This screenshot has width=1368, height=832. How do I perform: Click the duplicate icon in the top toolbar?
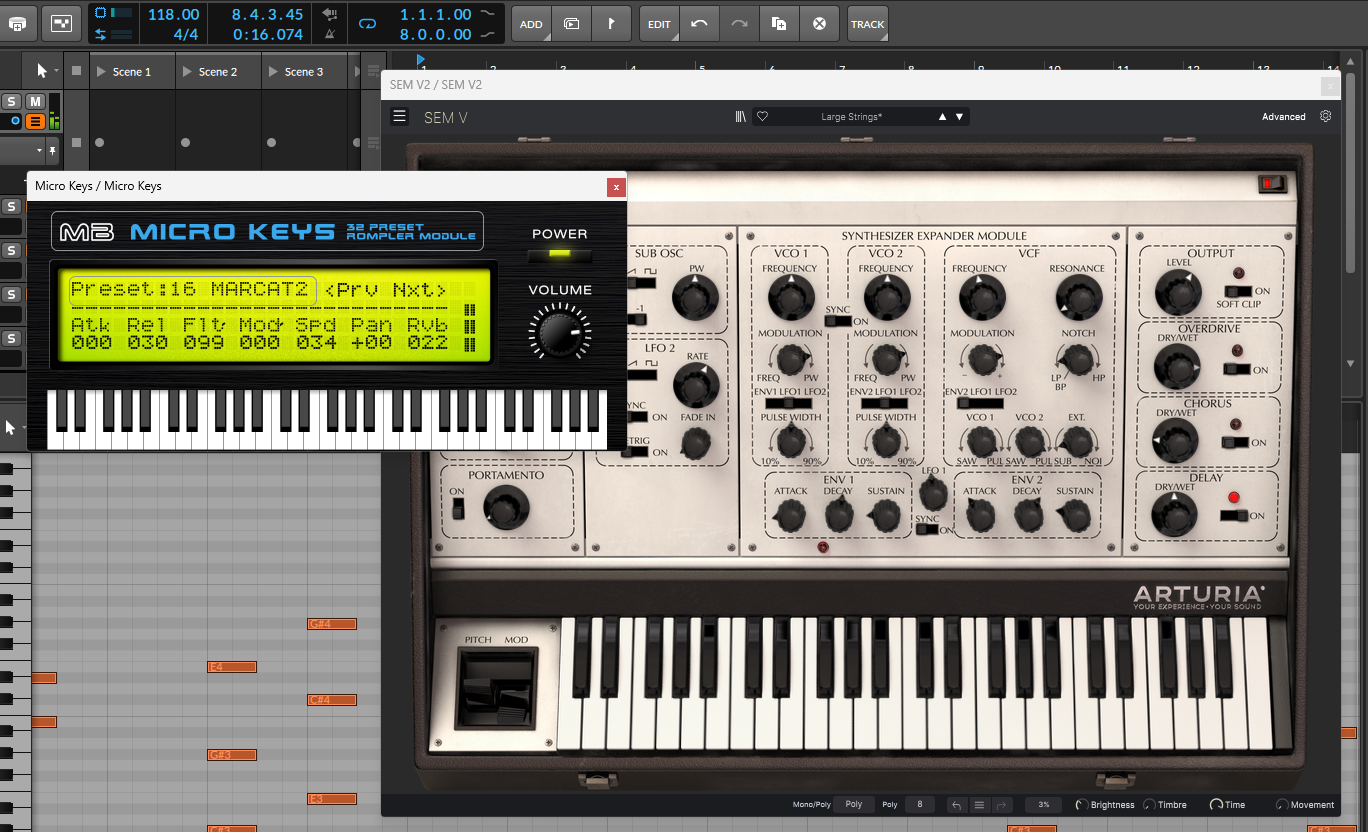pyautogui.click(x=779, y=23)
